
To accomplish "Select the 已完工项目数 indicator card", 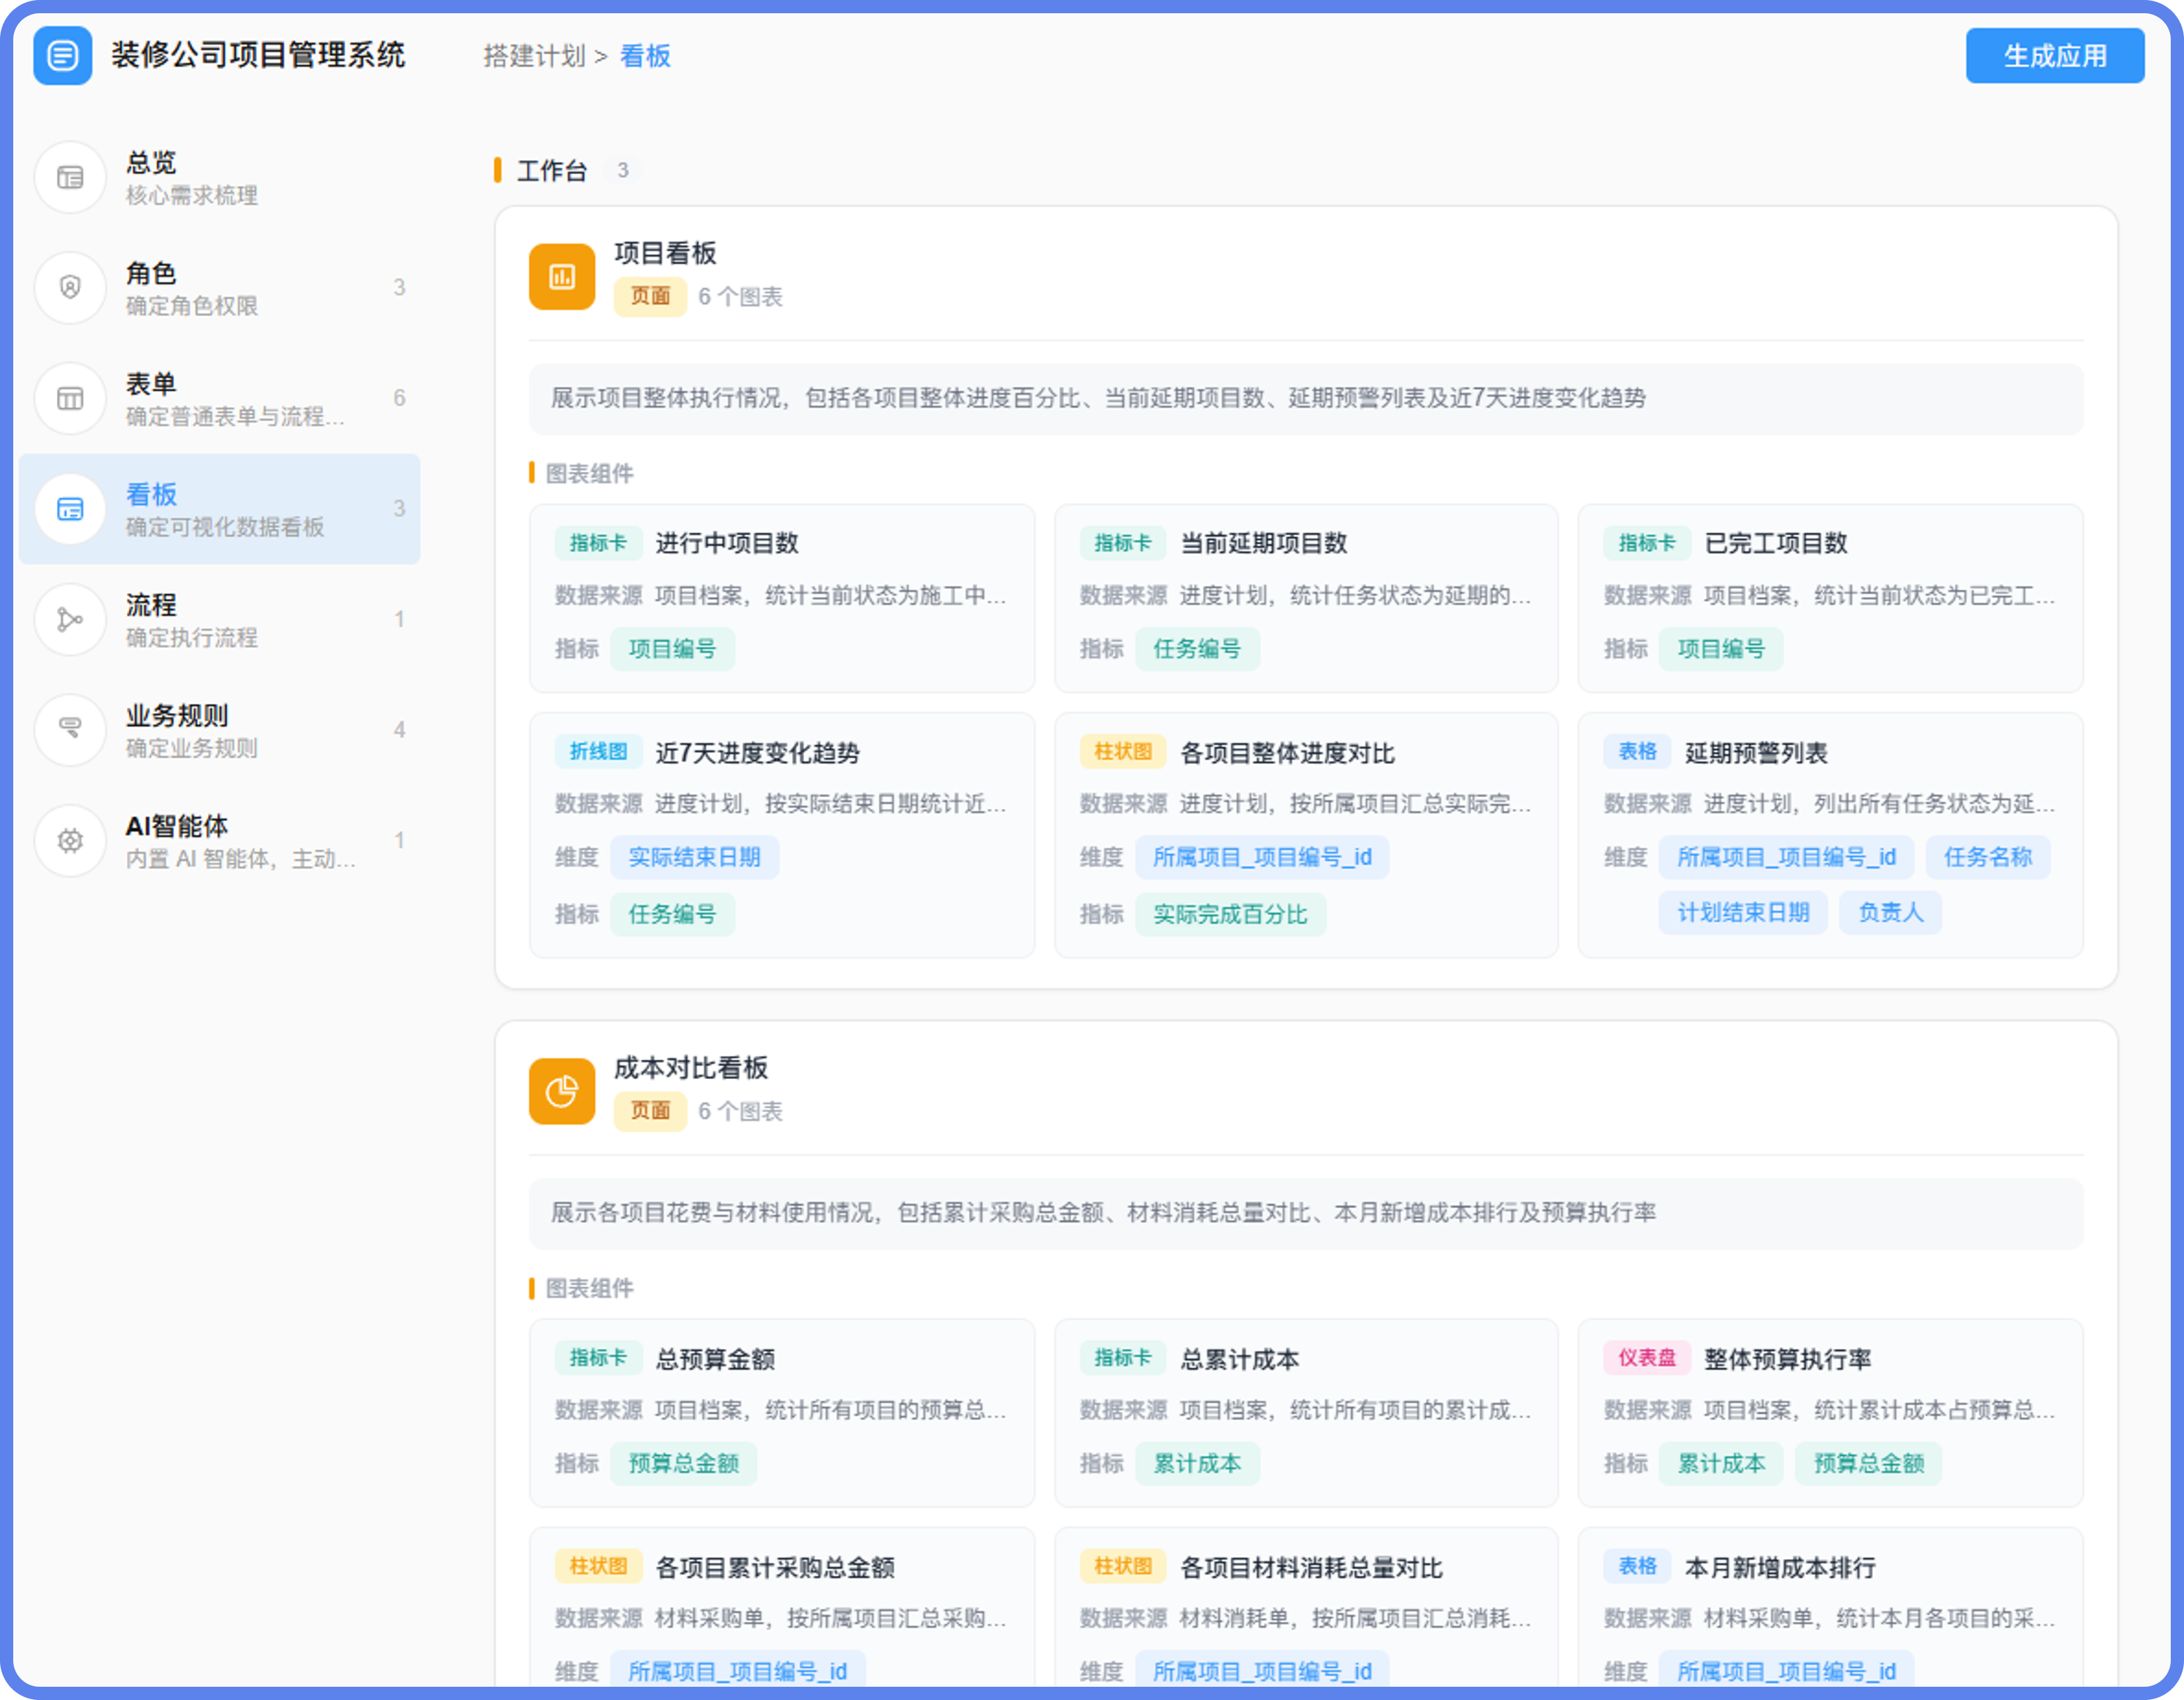I will click(1830, 598).
